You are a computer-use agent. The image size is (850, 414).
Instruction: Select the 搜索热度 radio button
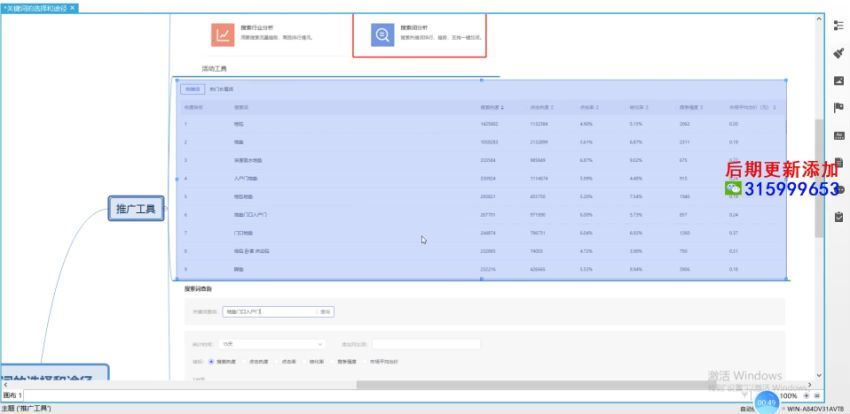[x=211, y=361]
